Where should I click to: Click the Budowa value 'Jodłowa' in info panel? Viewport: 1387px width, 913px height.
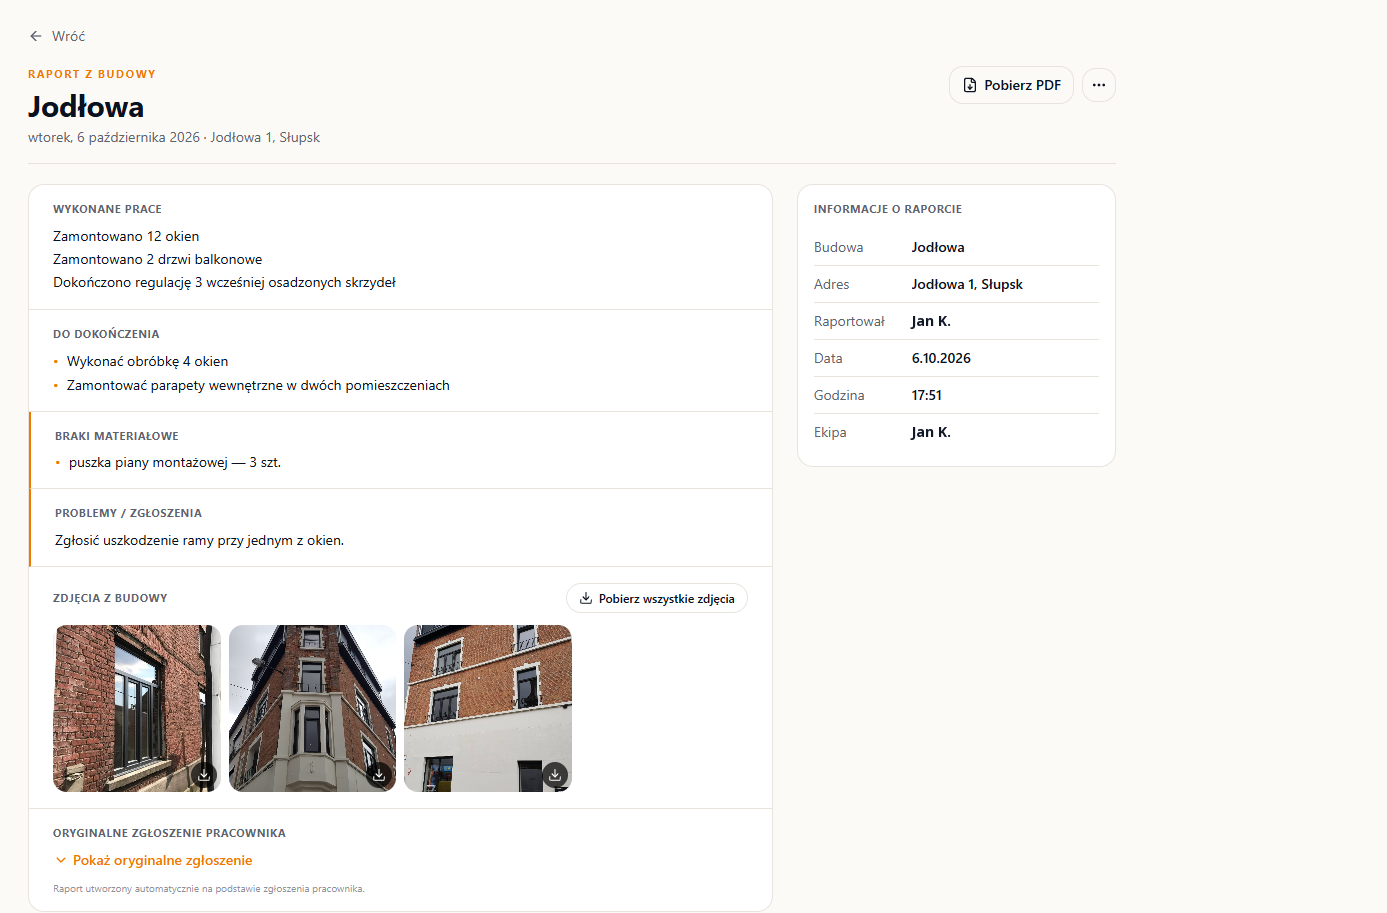[938, 247]
